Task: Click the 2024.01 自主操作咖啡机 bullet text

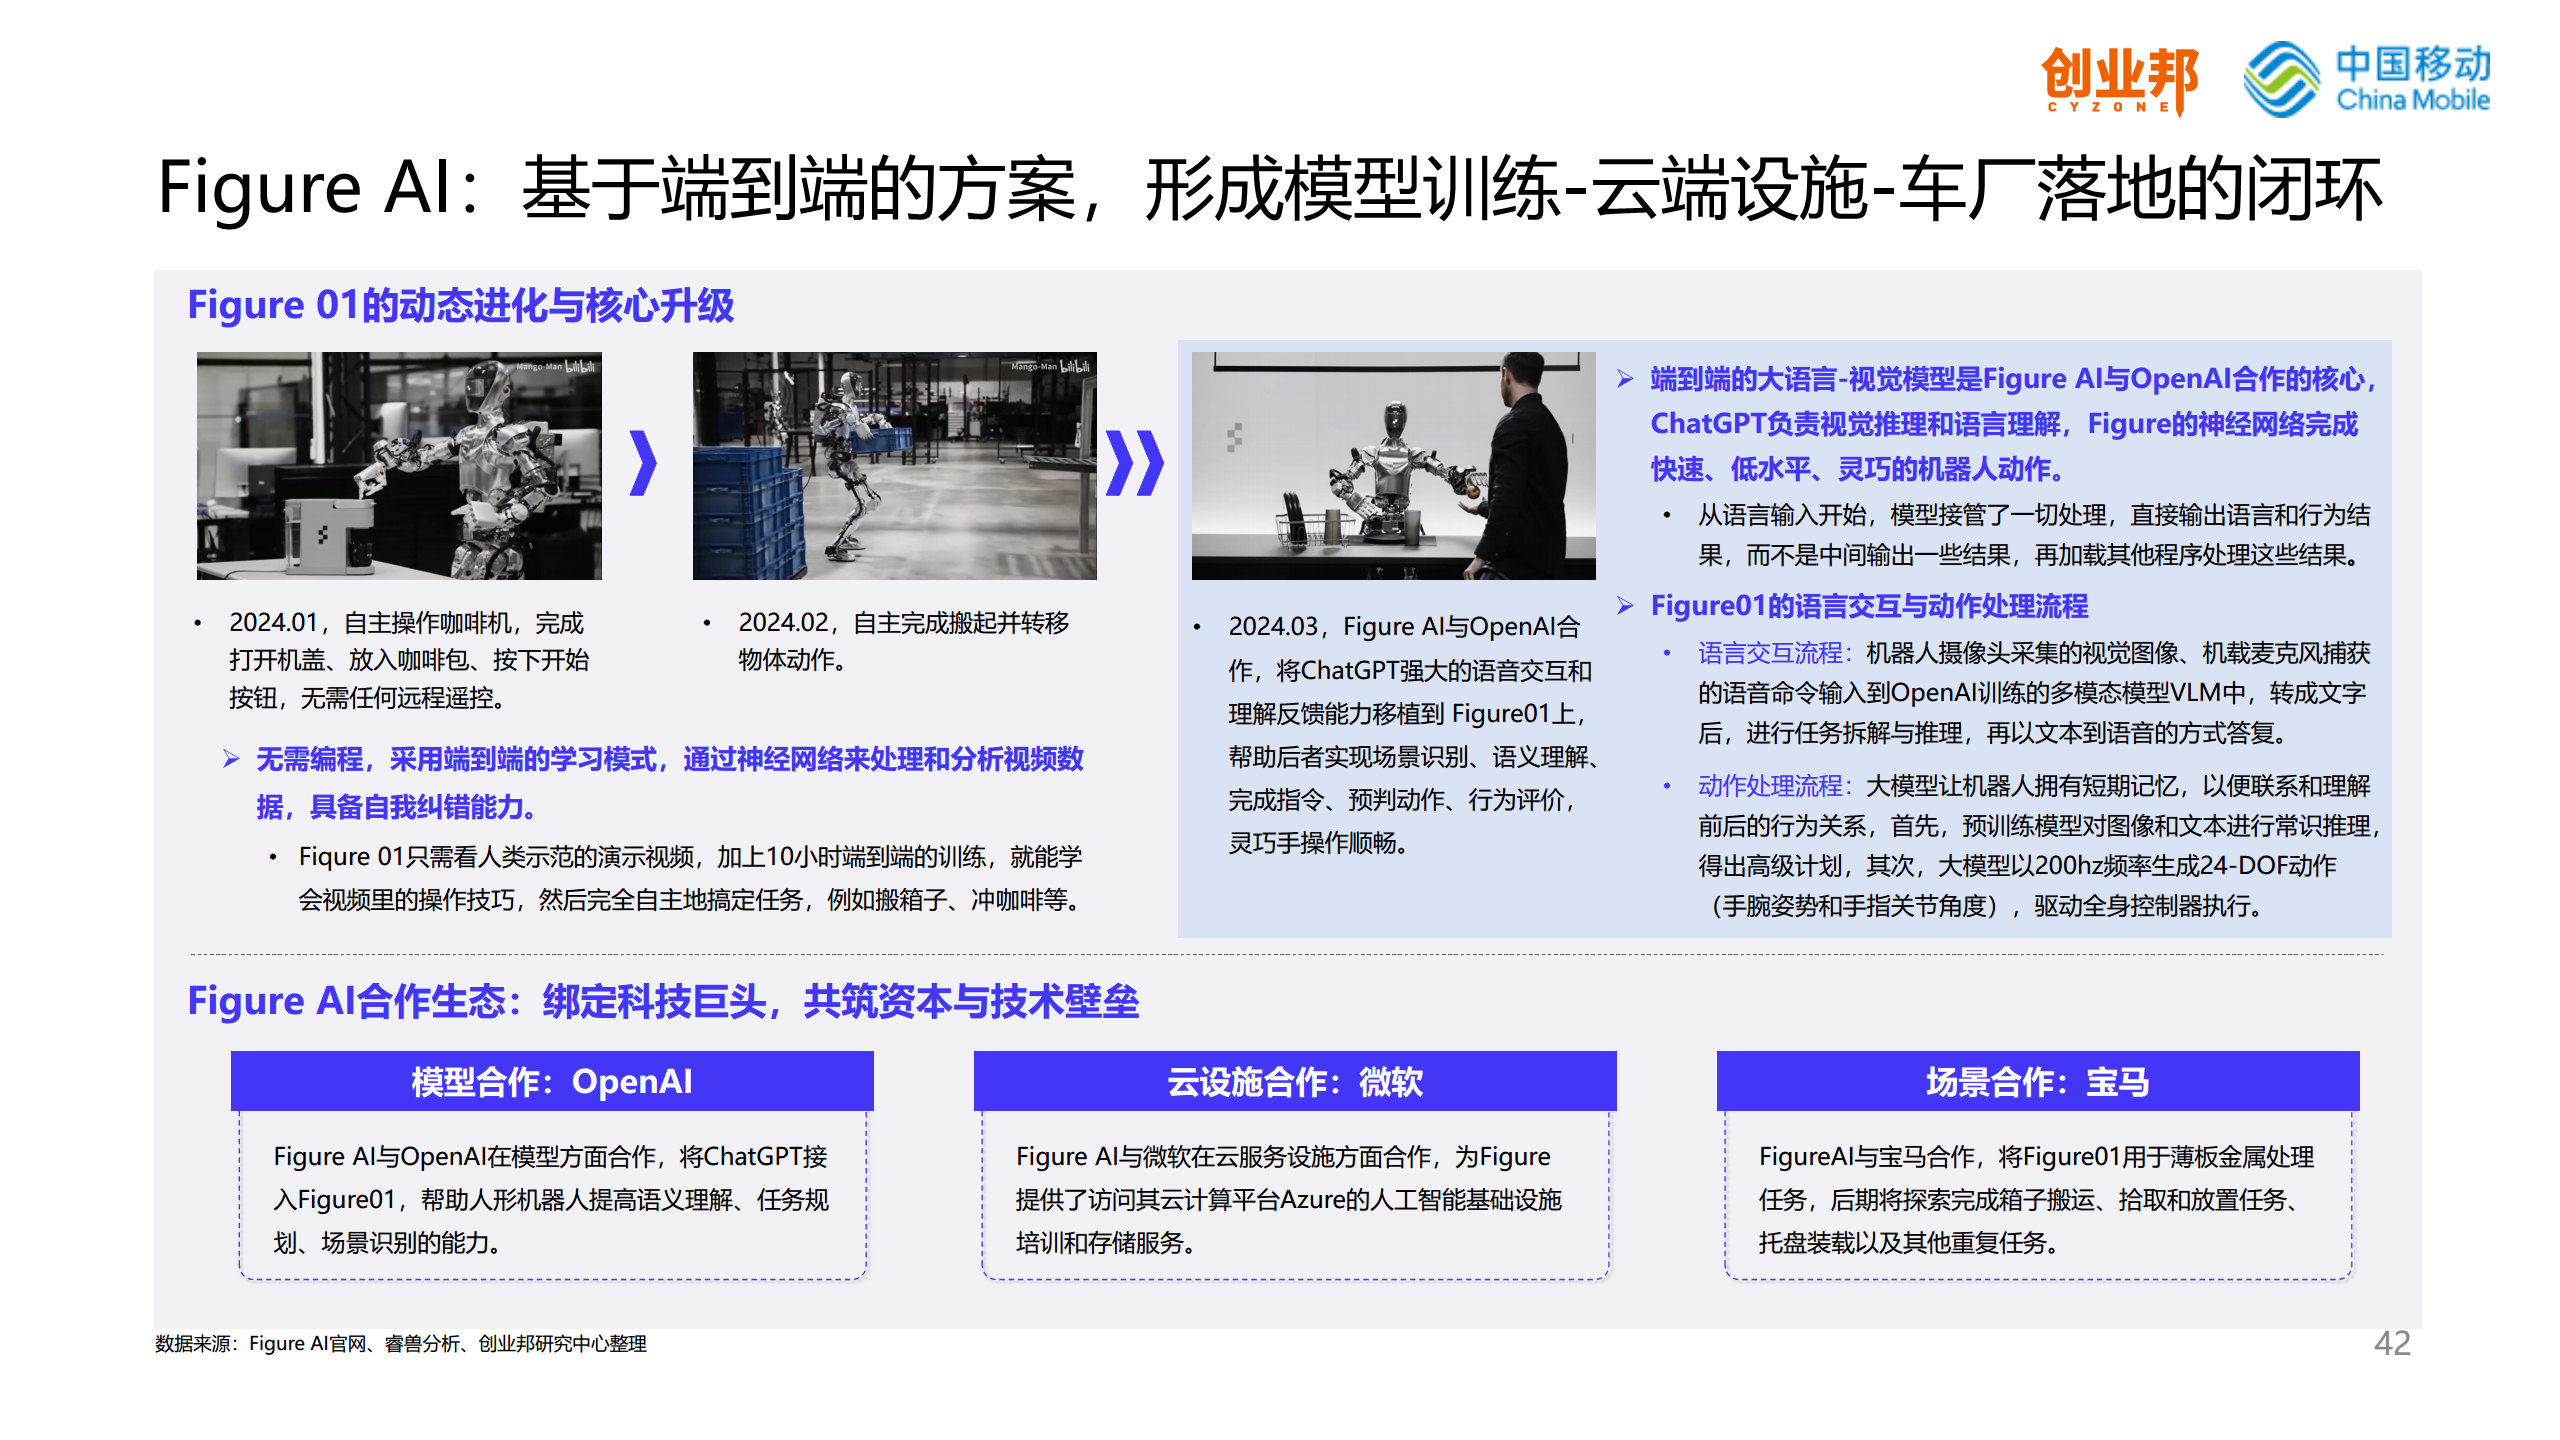Action: point(409,660)
